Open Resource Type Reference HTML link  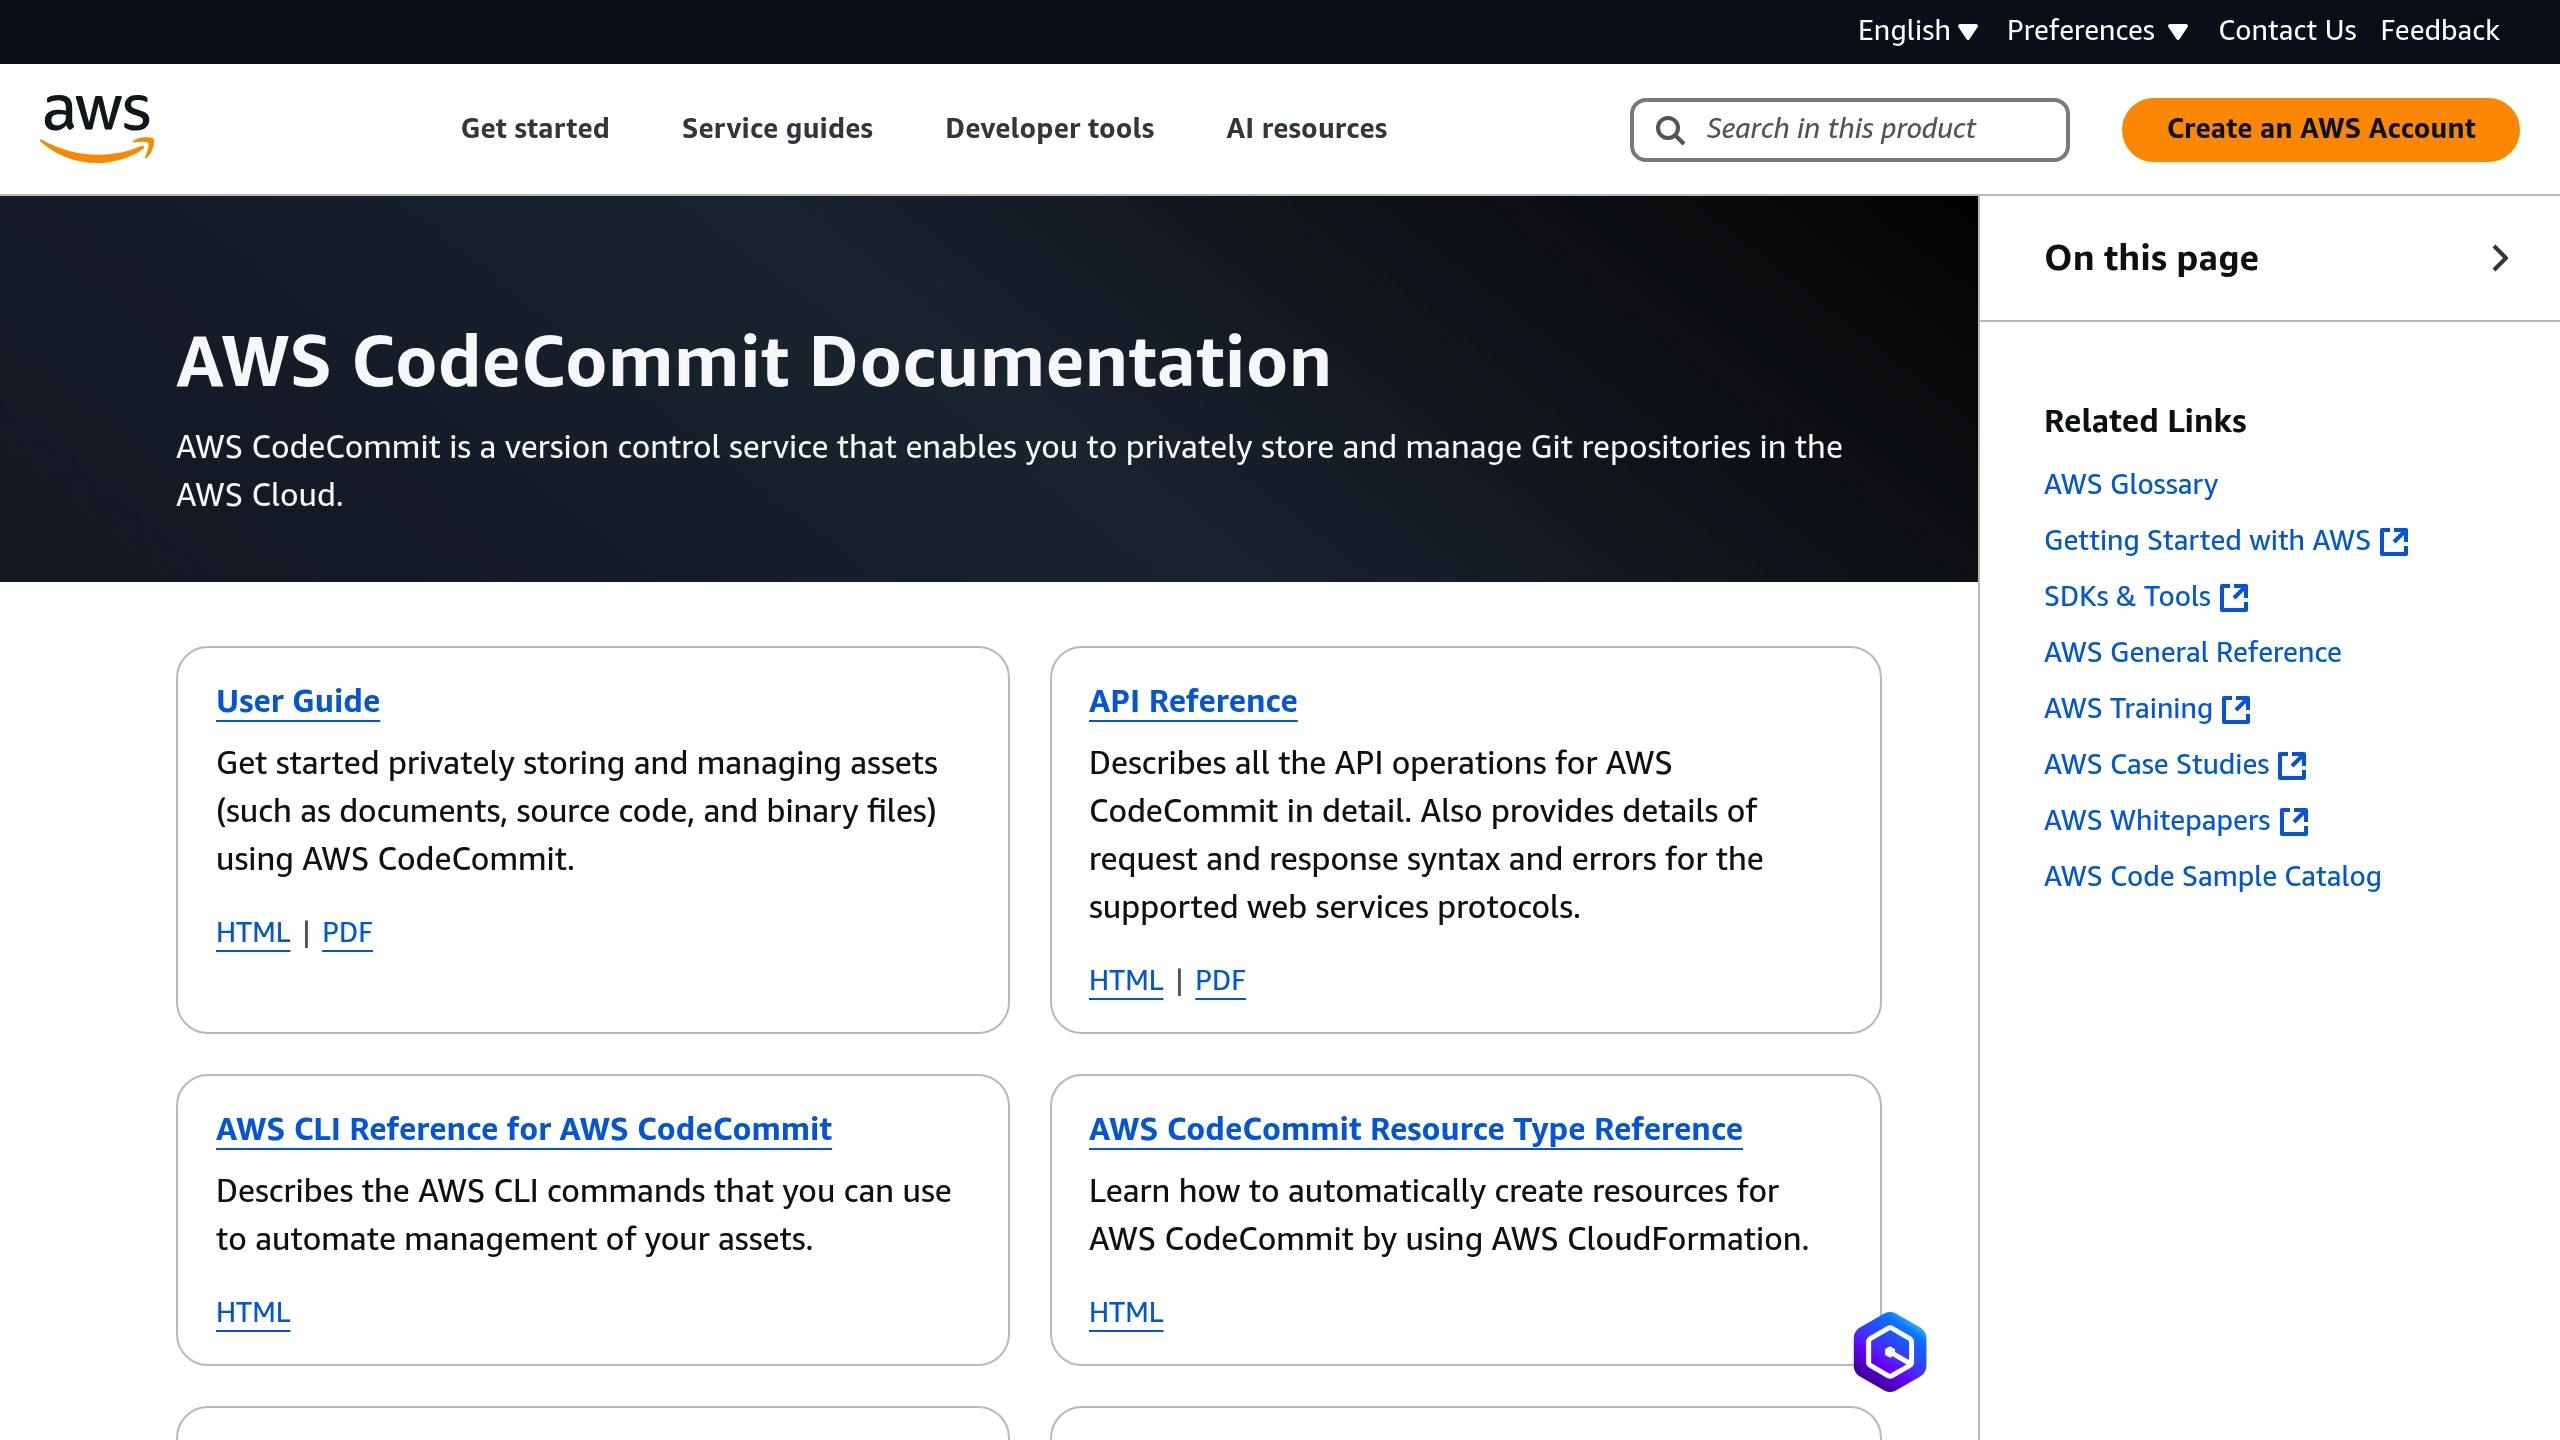coord(1126,1312)
